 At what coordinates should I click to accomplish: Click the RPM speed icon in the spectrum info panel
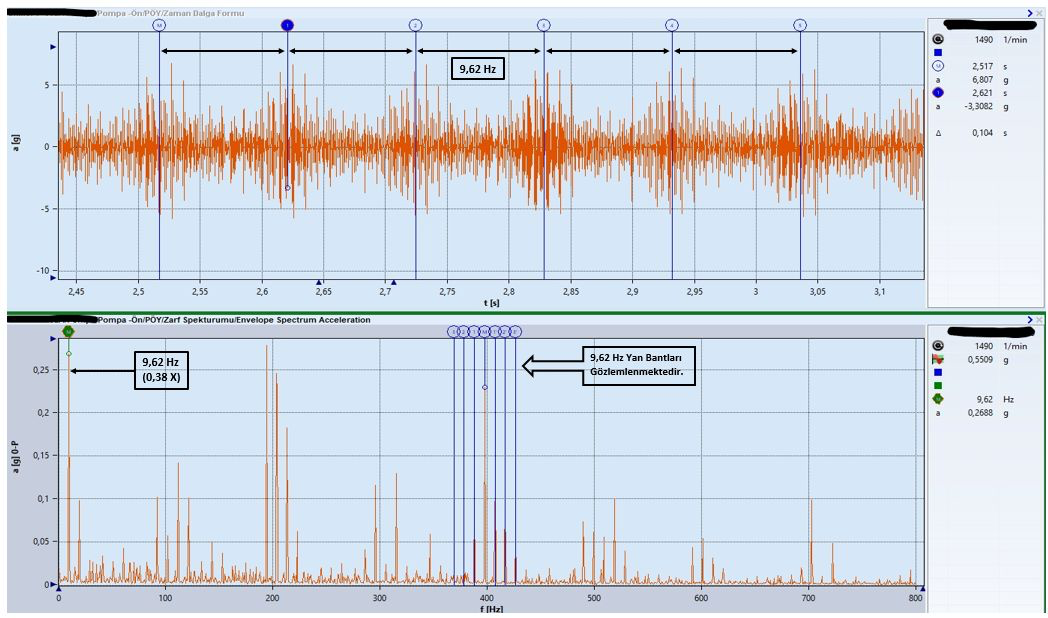[x=938, y=346]
